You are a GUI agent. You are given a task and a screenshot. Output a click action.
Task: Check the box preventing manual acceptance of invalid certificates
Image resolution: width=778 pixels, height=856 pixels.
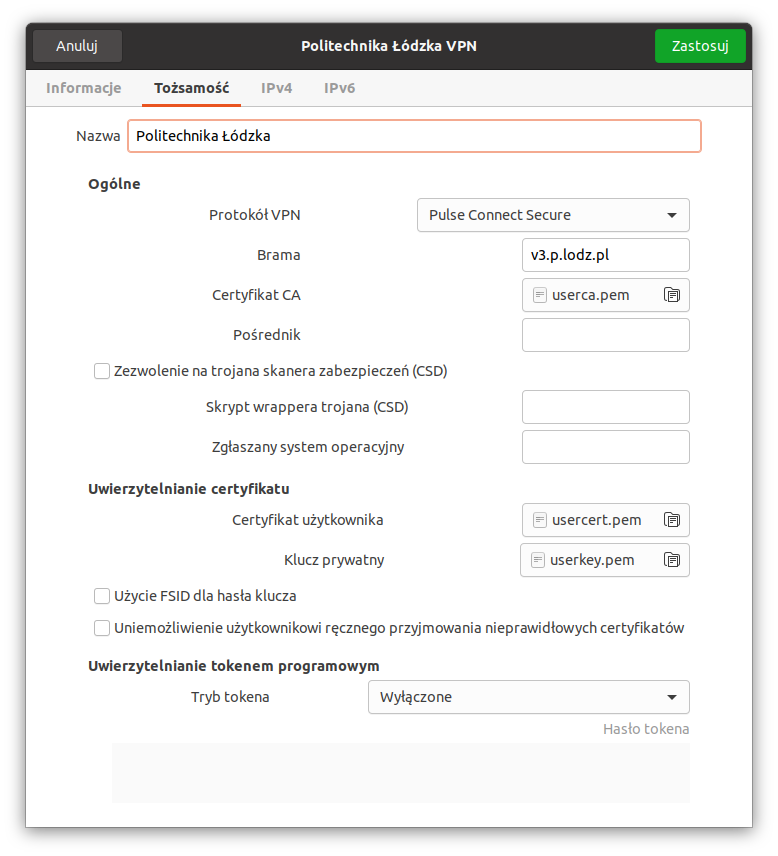point(102,628)
